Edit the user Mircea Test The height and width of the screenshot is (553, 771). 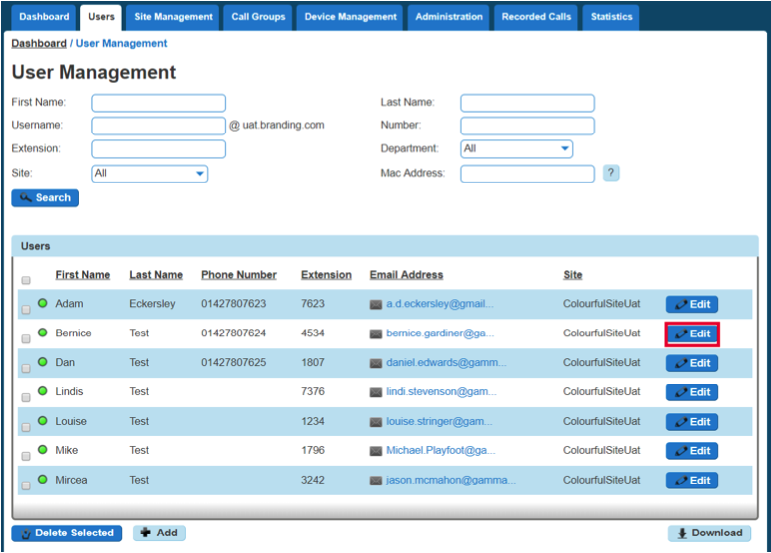(692, 481)
